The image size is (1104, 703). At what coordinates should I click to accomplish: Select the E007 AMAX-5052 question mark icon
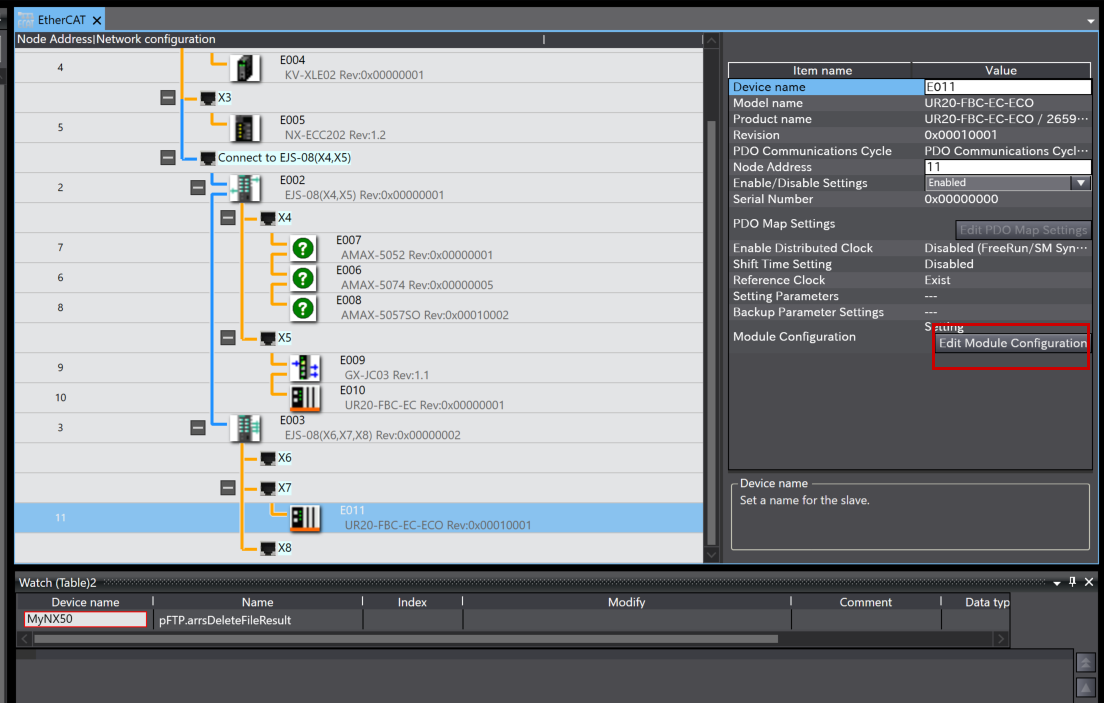coord(303,248)
